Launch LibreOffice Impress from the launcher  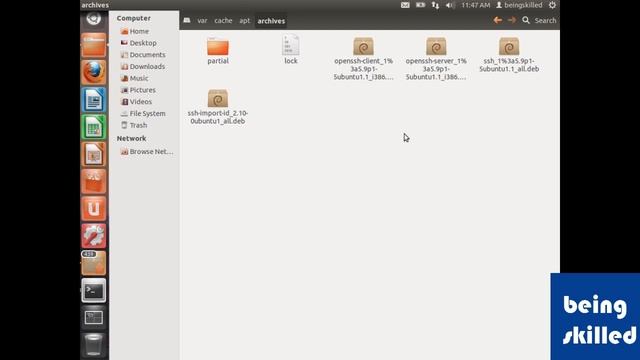pyautogui.click(x=93, y=154)
